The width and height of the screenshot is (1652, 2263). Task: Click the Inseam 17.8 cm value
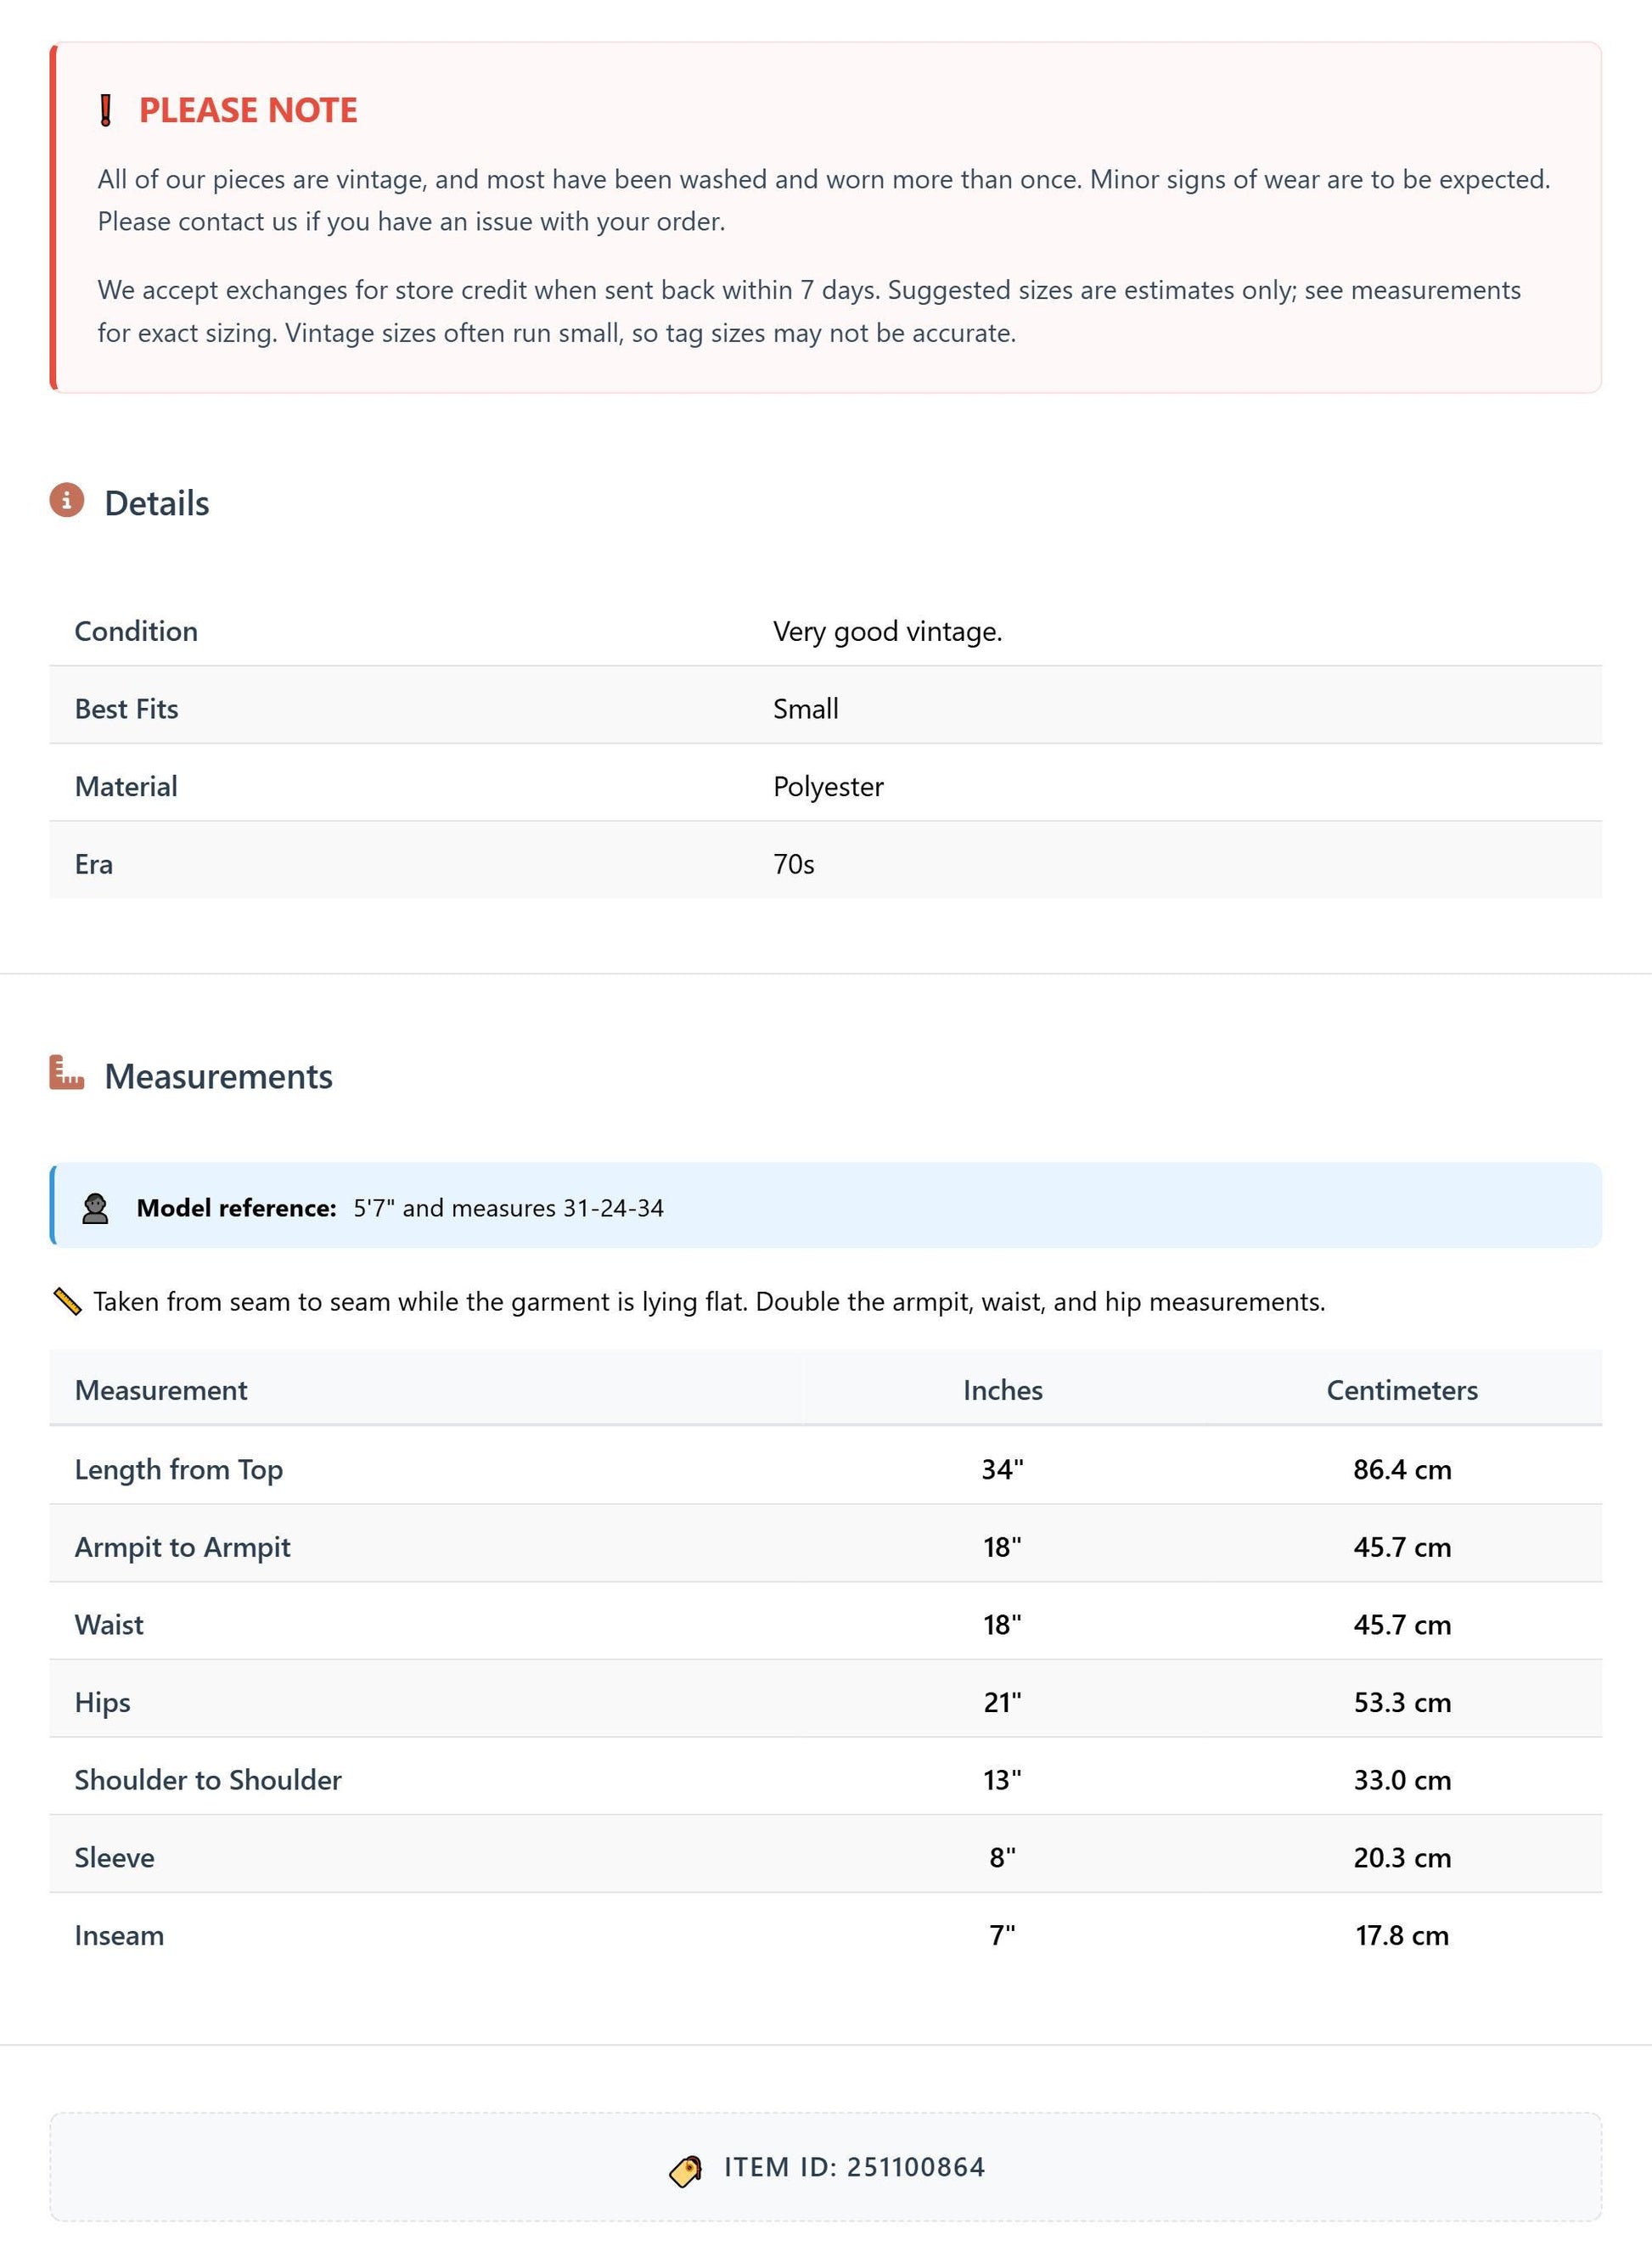click(1402, 1935)
